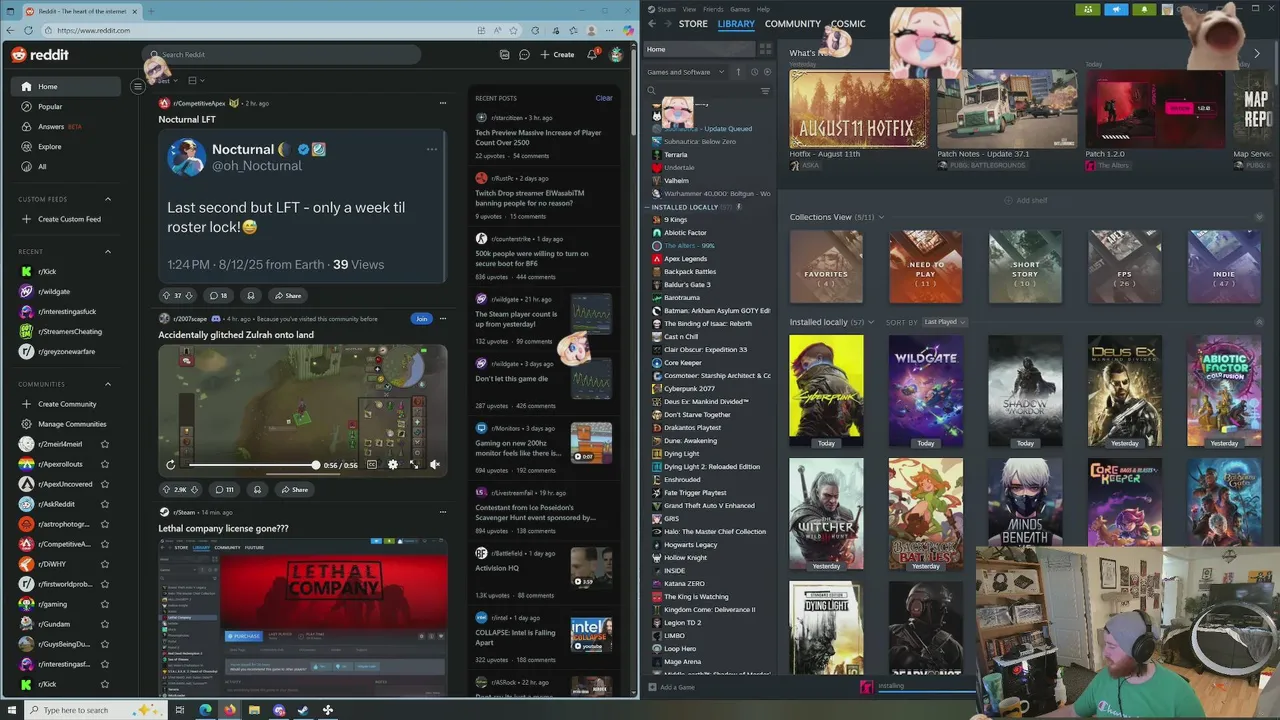1280x720 pixels.
Task: Open Steam library advanced filter icon
Action: (x=765, y=91)
